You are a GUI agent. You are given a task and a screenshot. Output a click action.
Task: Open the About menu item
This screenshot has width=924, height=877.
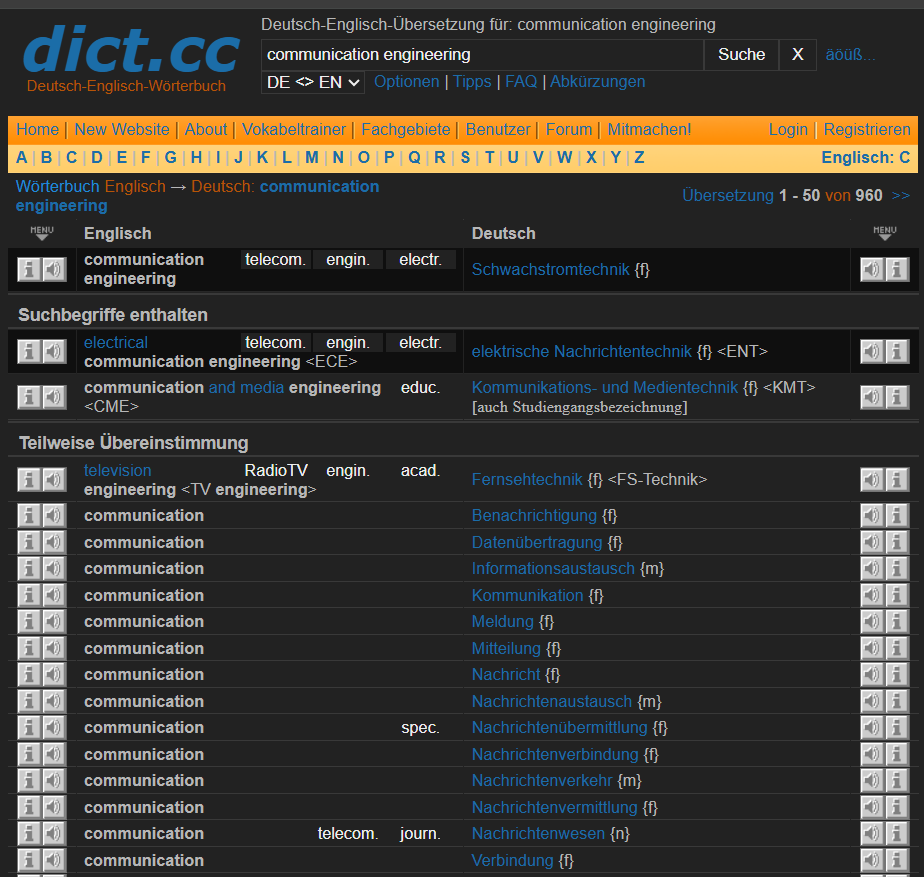pos(206,129)
